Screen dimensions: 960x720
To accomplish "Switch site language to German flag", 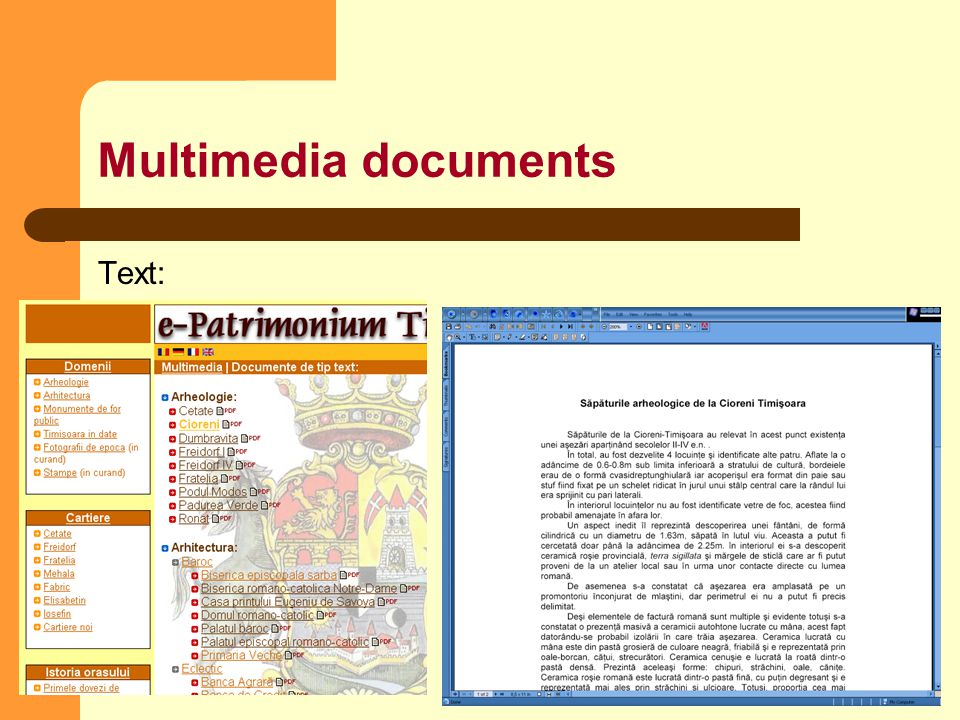I will pos(178,352).
